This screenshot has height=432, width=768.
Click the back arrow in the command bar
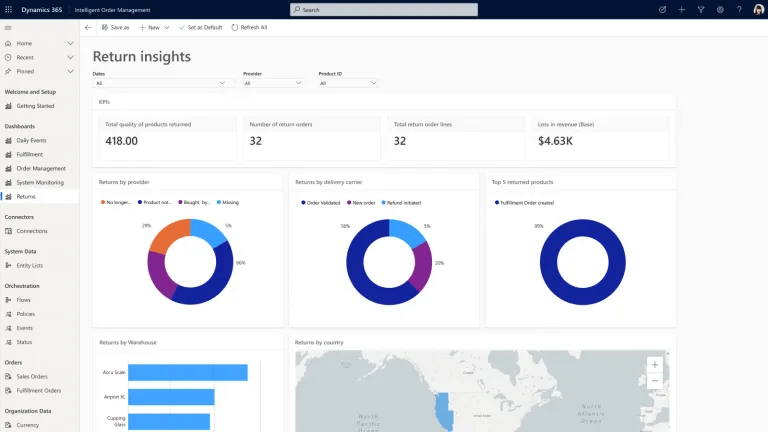click(x=88, y=27)
